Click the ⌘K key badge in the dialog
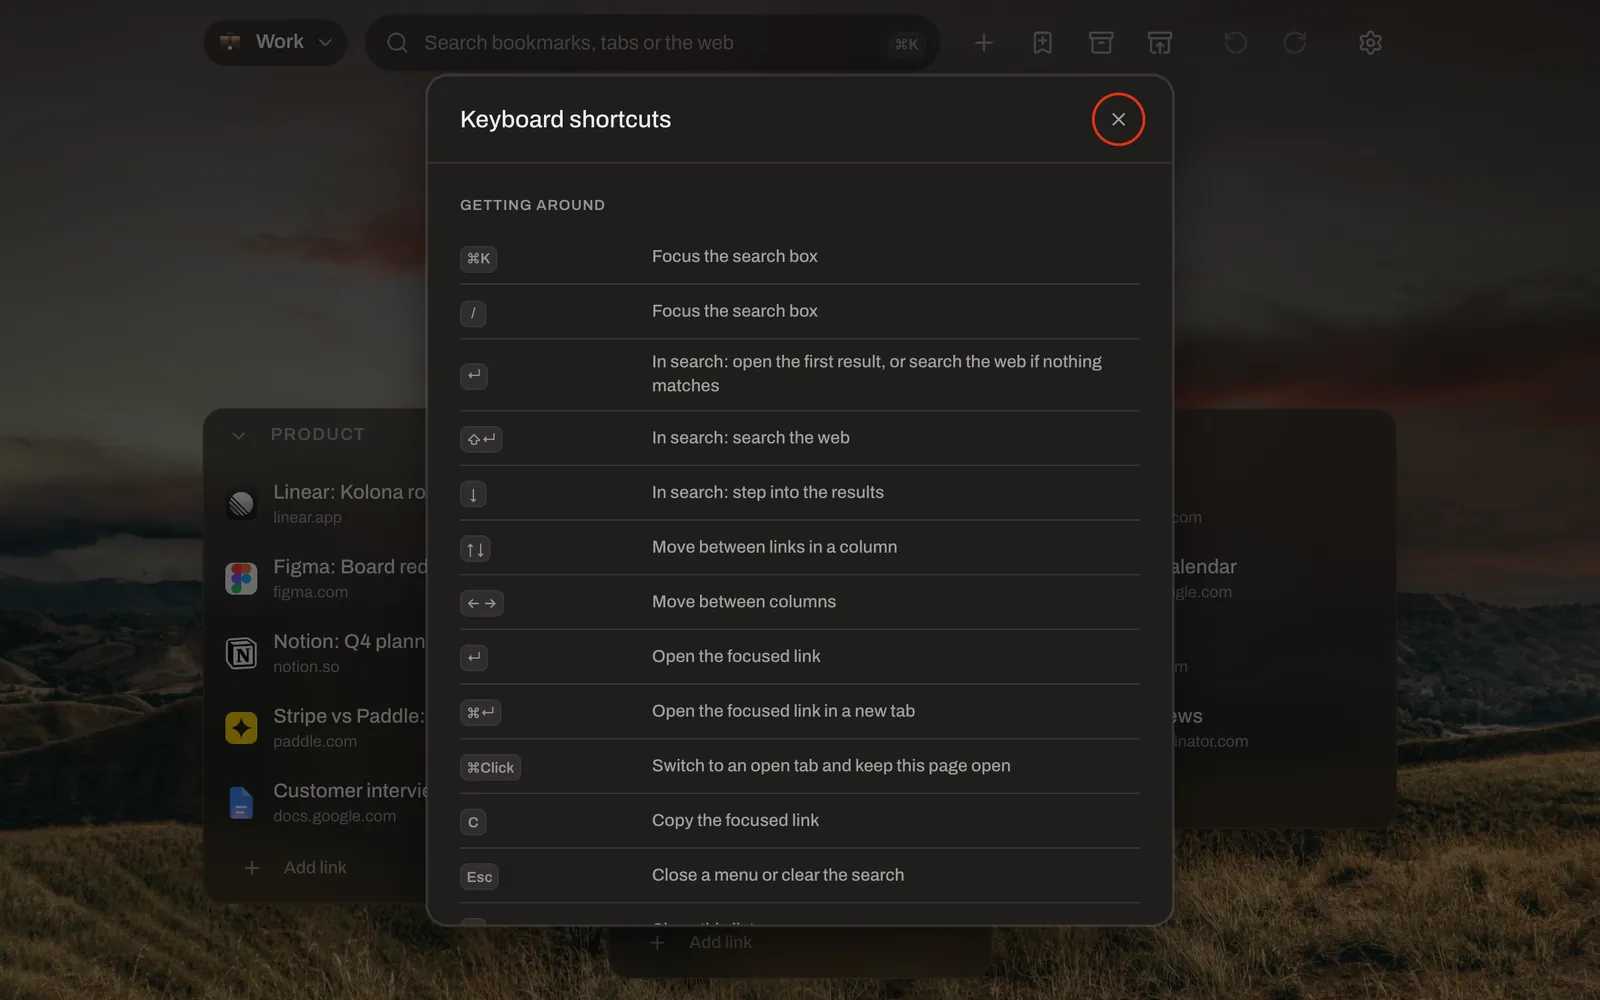The width and height of the screenshot is (1600, 1000). 479,258
